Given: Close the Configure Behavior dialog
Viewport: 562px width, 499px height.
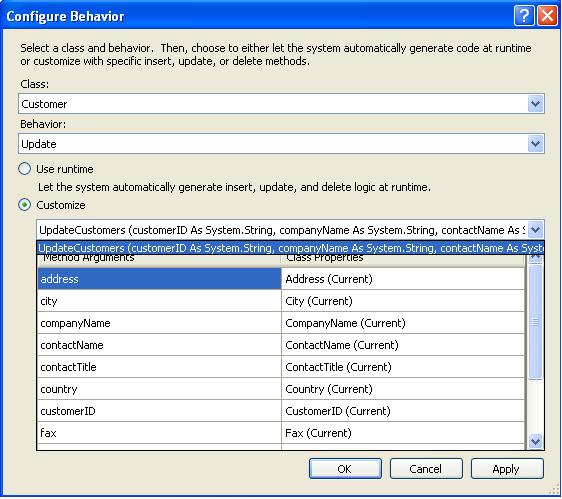Looking at the screenshot, I should [547, 16].
